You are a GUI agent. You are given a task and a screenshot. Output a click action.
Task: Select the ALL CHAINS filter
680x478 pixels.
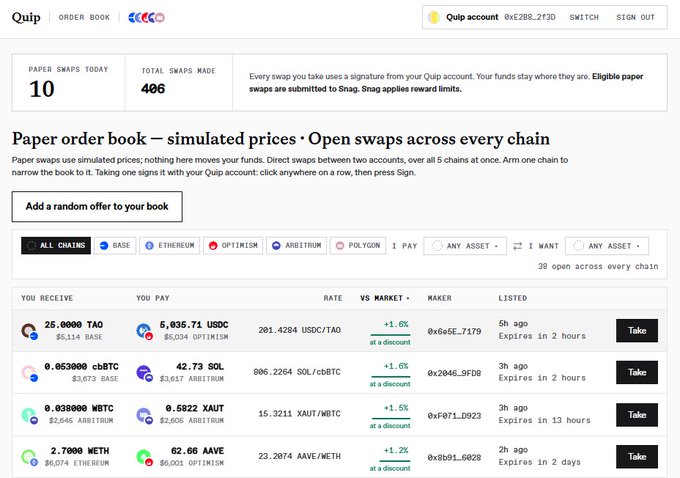tap(56, 246)
